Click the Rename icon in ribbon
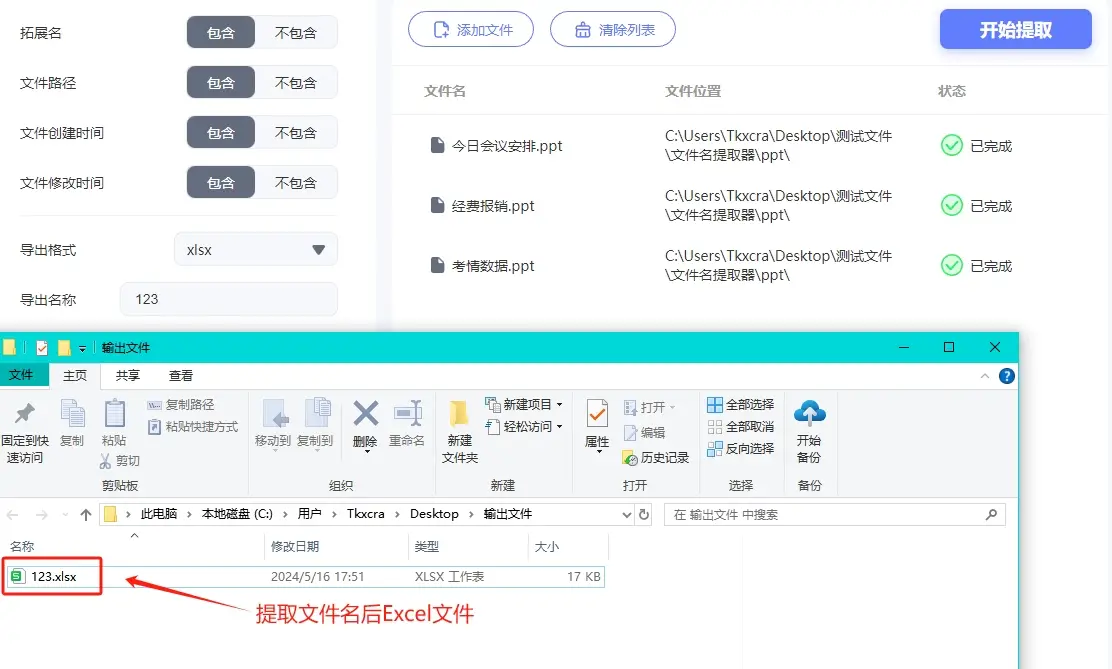This screenshot has width=1112, height=669. click(407, 414)
